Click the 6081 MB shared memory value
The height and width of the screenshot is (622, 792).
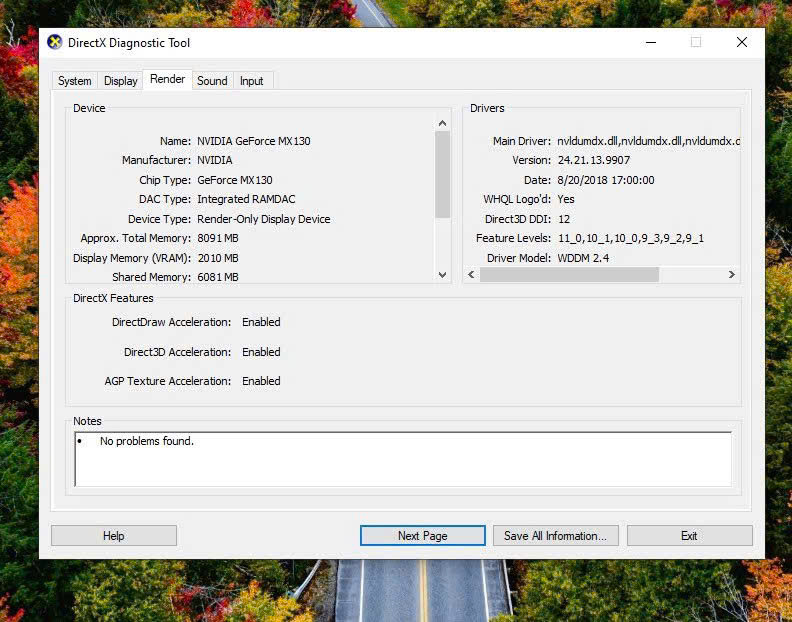coord(218,277)
